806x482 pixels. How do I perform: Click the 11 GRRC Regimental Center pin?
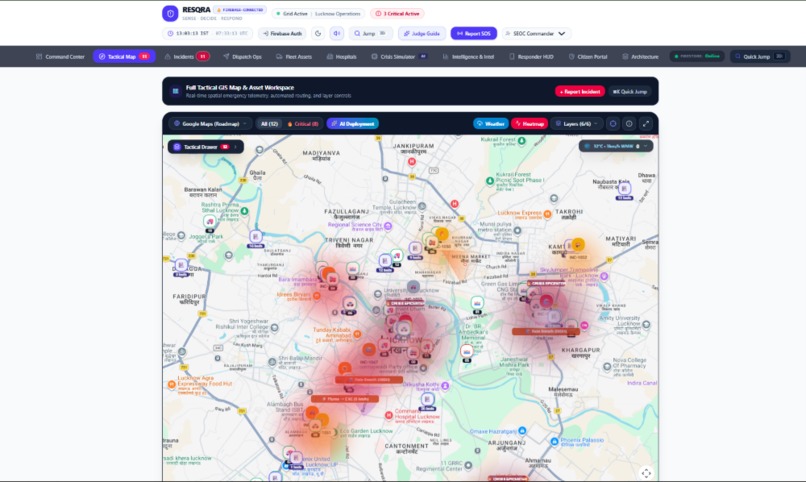point(468,466)
